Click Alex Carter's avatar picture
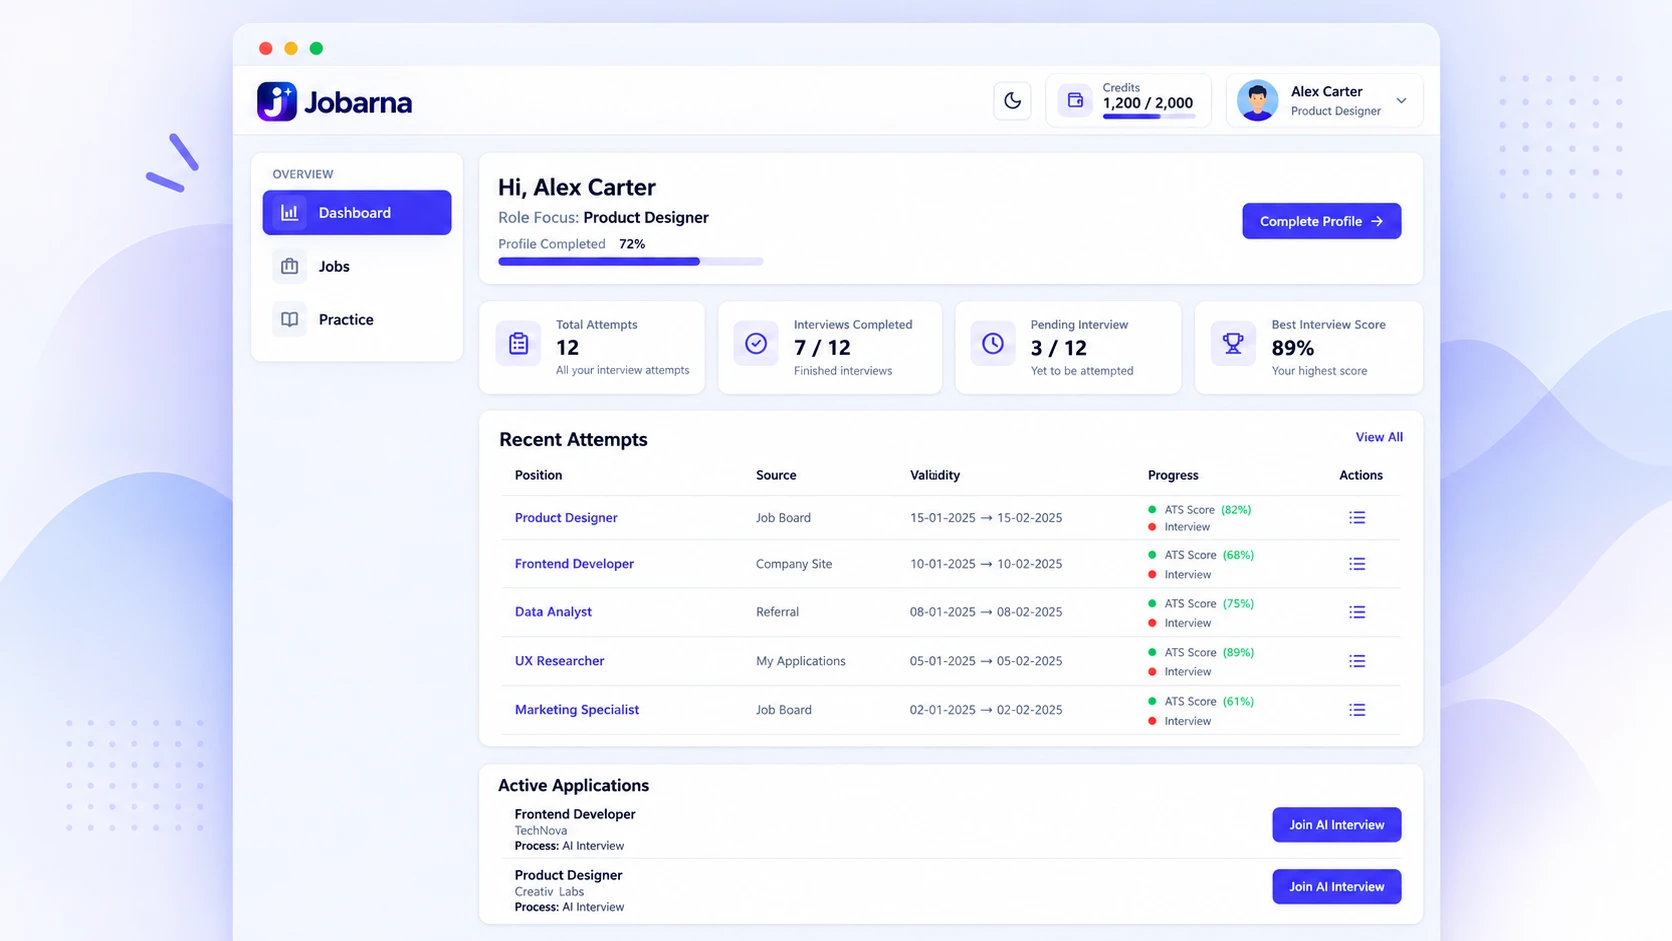This screenshot has height=941, width=1672. (x=1257, y=100)
